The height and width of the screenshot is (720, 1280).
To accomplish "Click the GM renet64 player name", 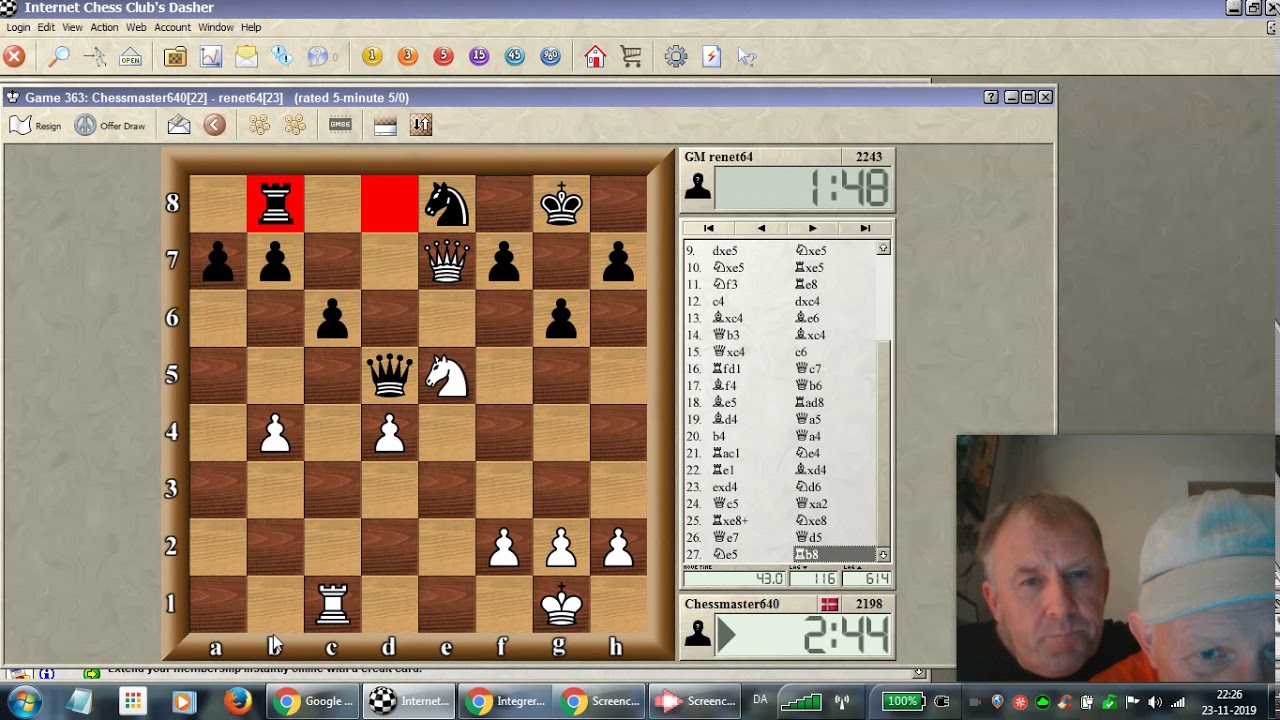I will coord(718,157).
